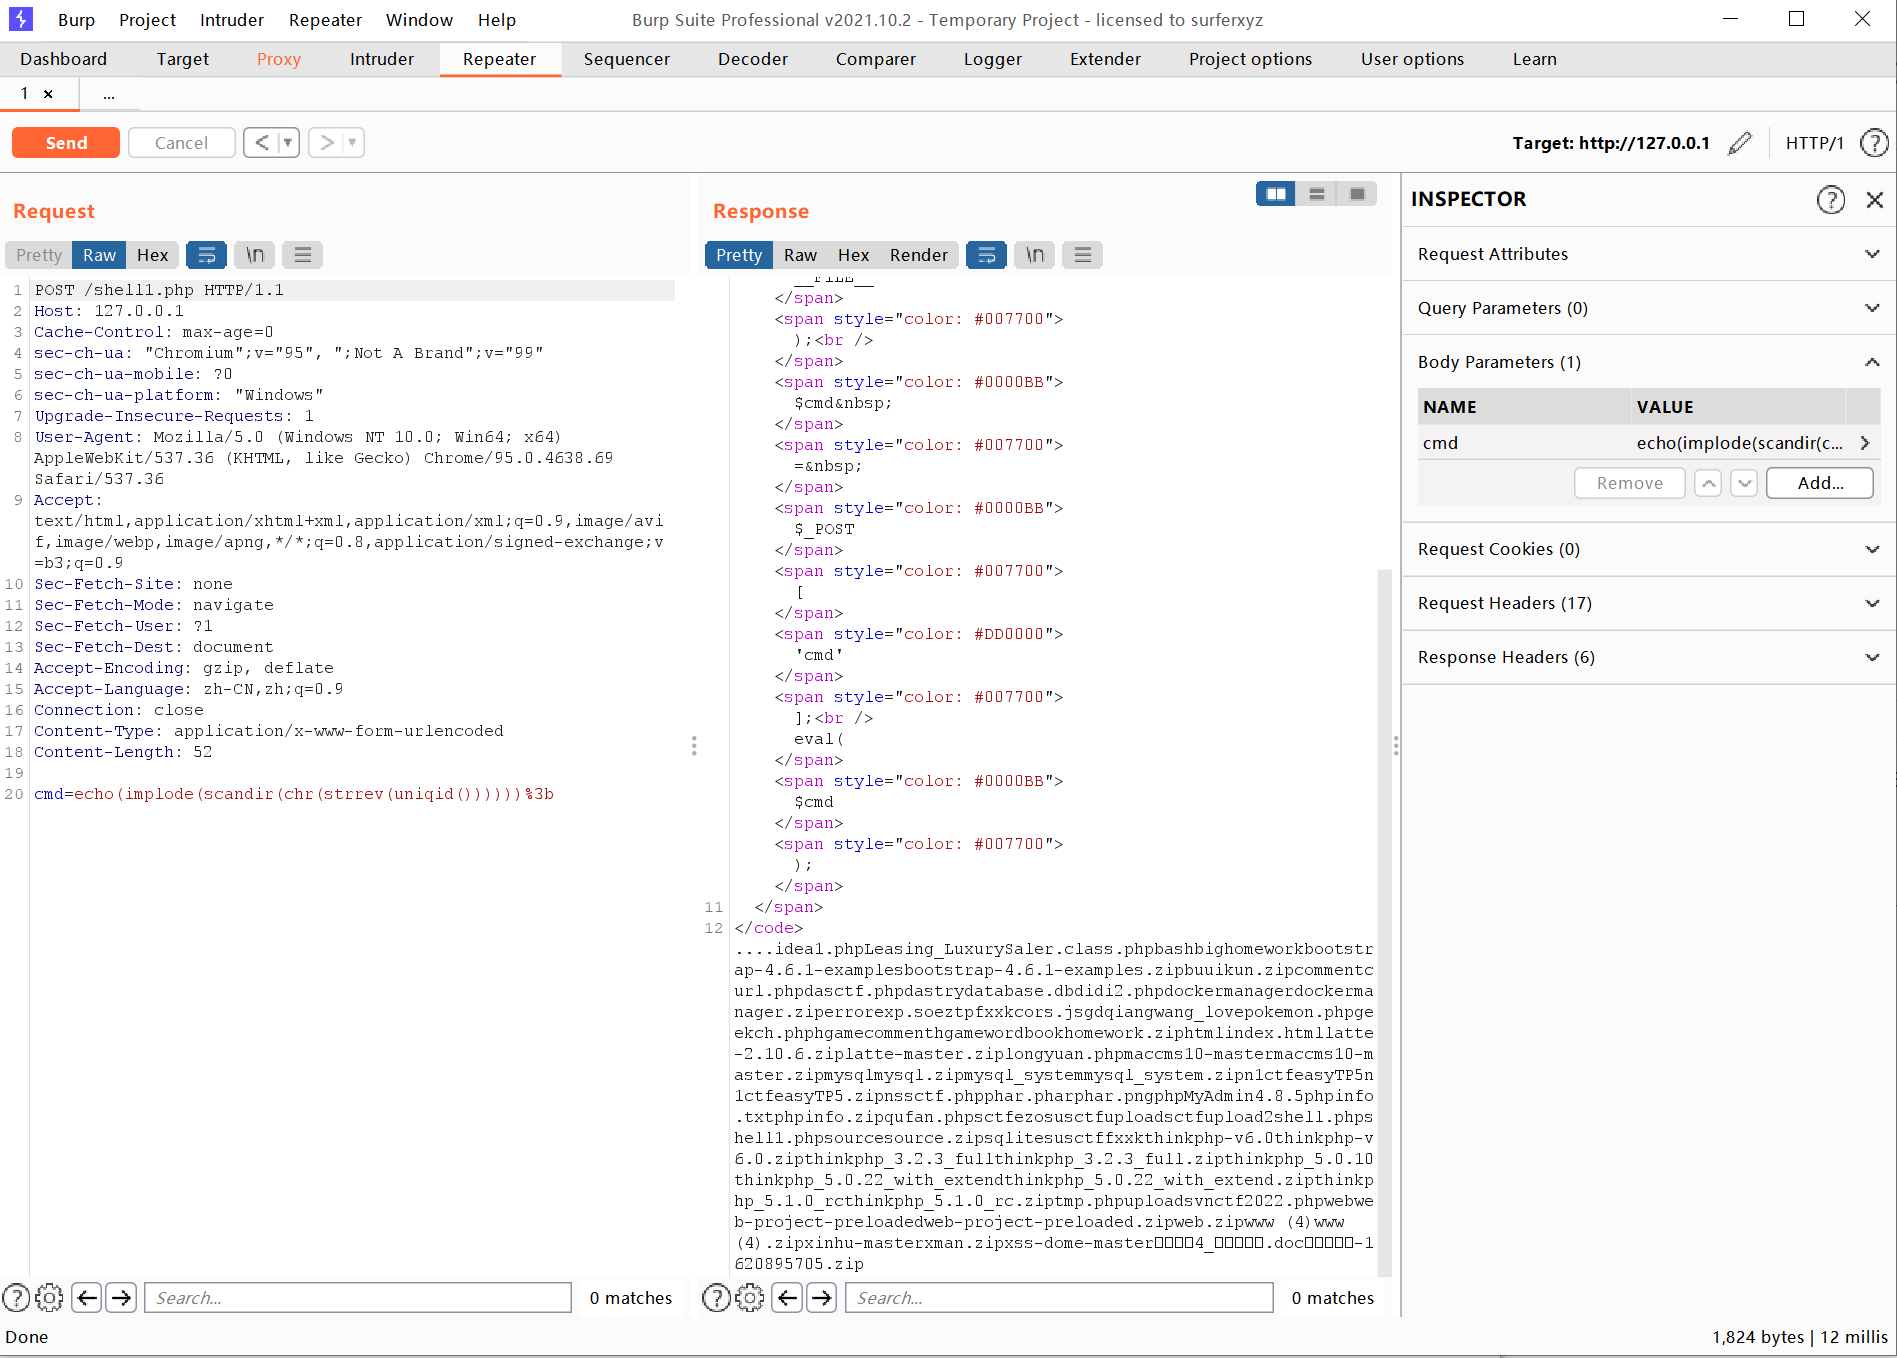The image size is (1897, 1358).
Task: Edit target with the pencil icon
Action: point(1740,143)
